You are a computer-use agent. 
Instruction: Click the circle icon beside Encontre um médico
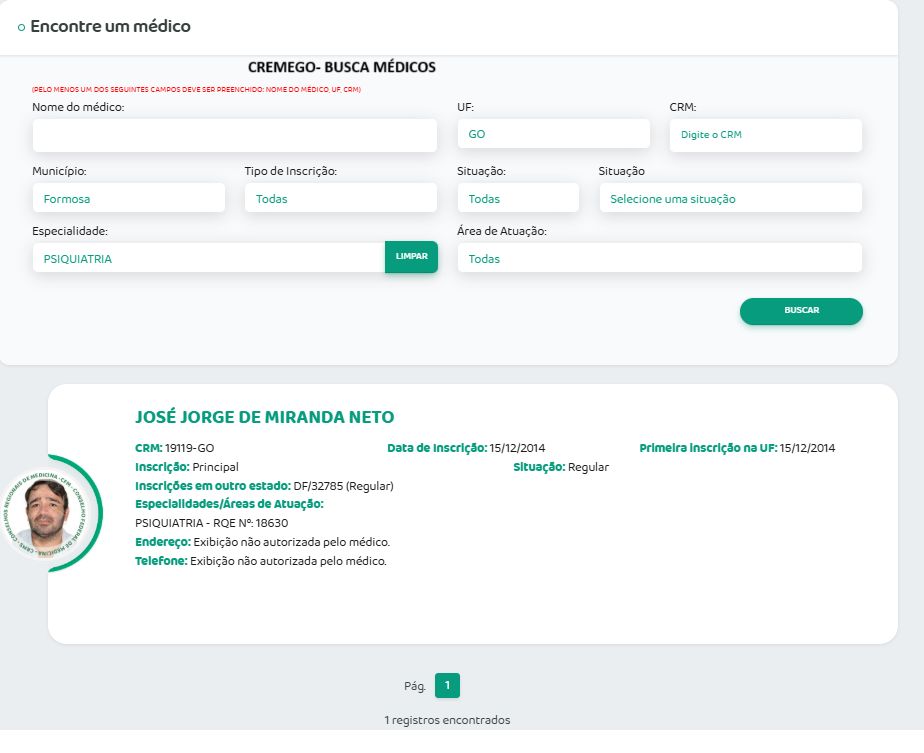coord(21,28)
